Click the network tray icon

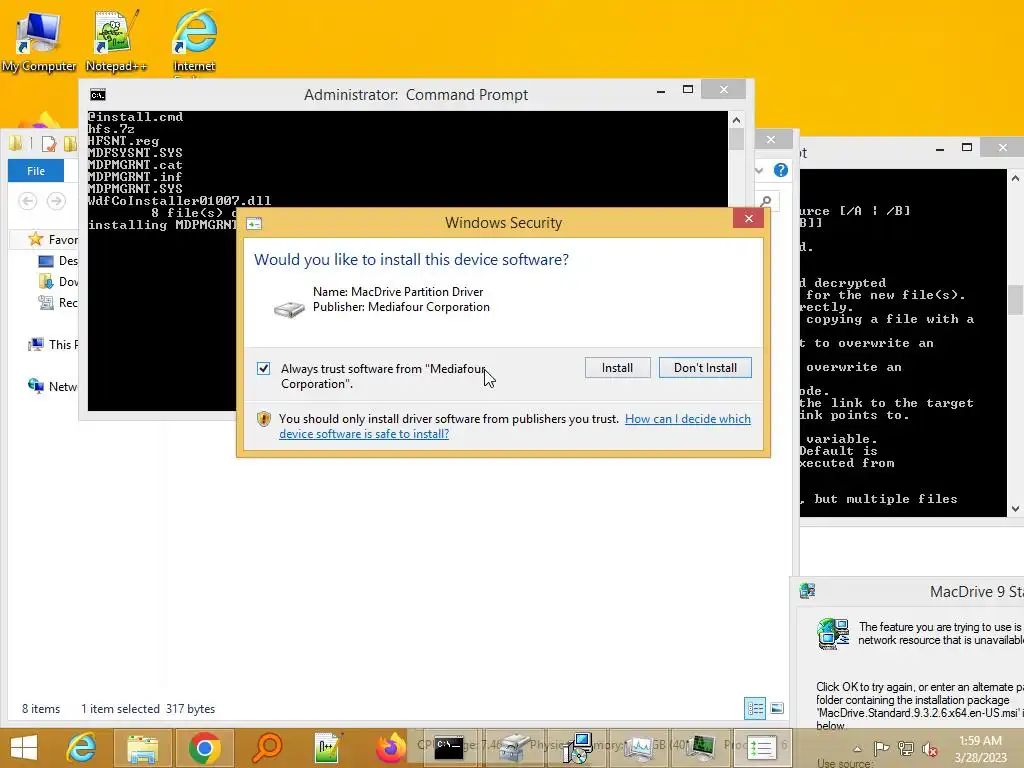click(x=906, y=748)
